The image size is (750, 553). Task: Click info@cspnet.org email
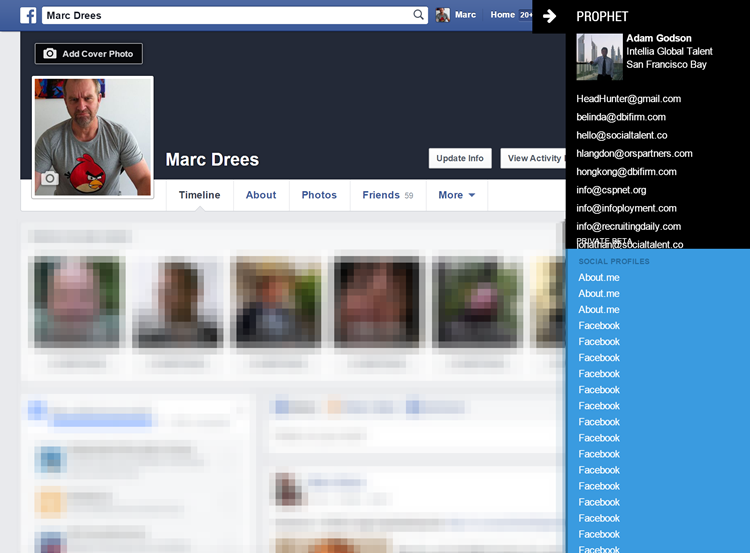point(611,190)
